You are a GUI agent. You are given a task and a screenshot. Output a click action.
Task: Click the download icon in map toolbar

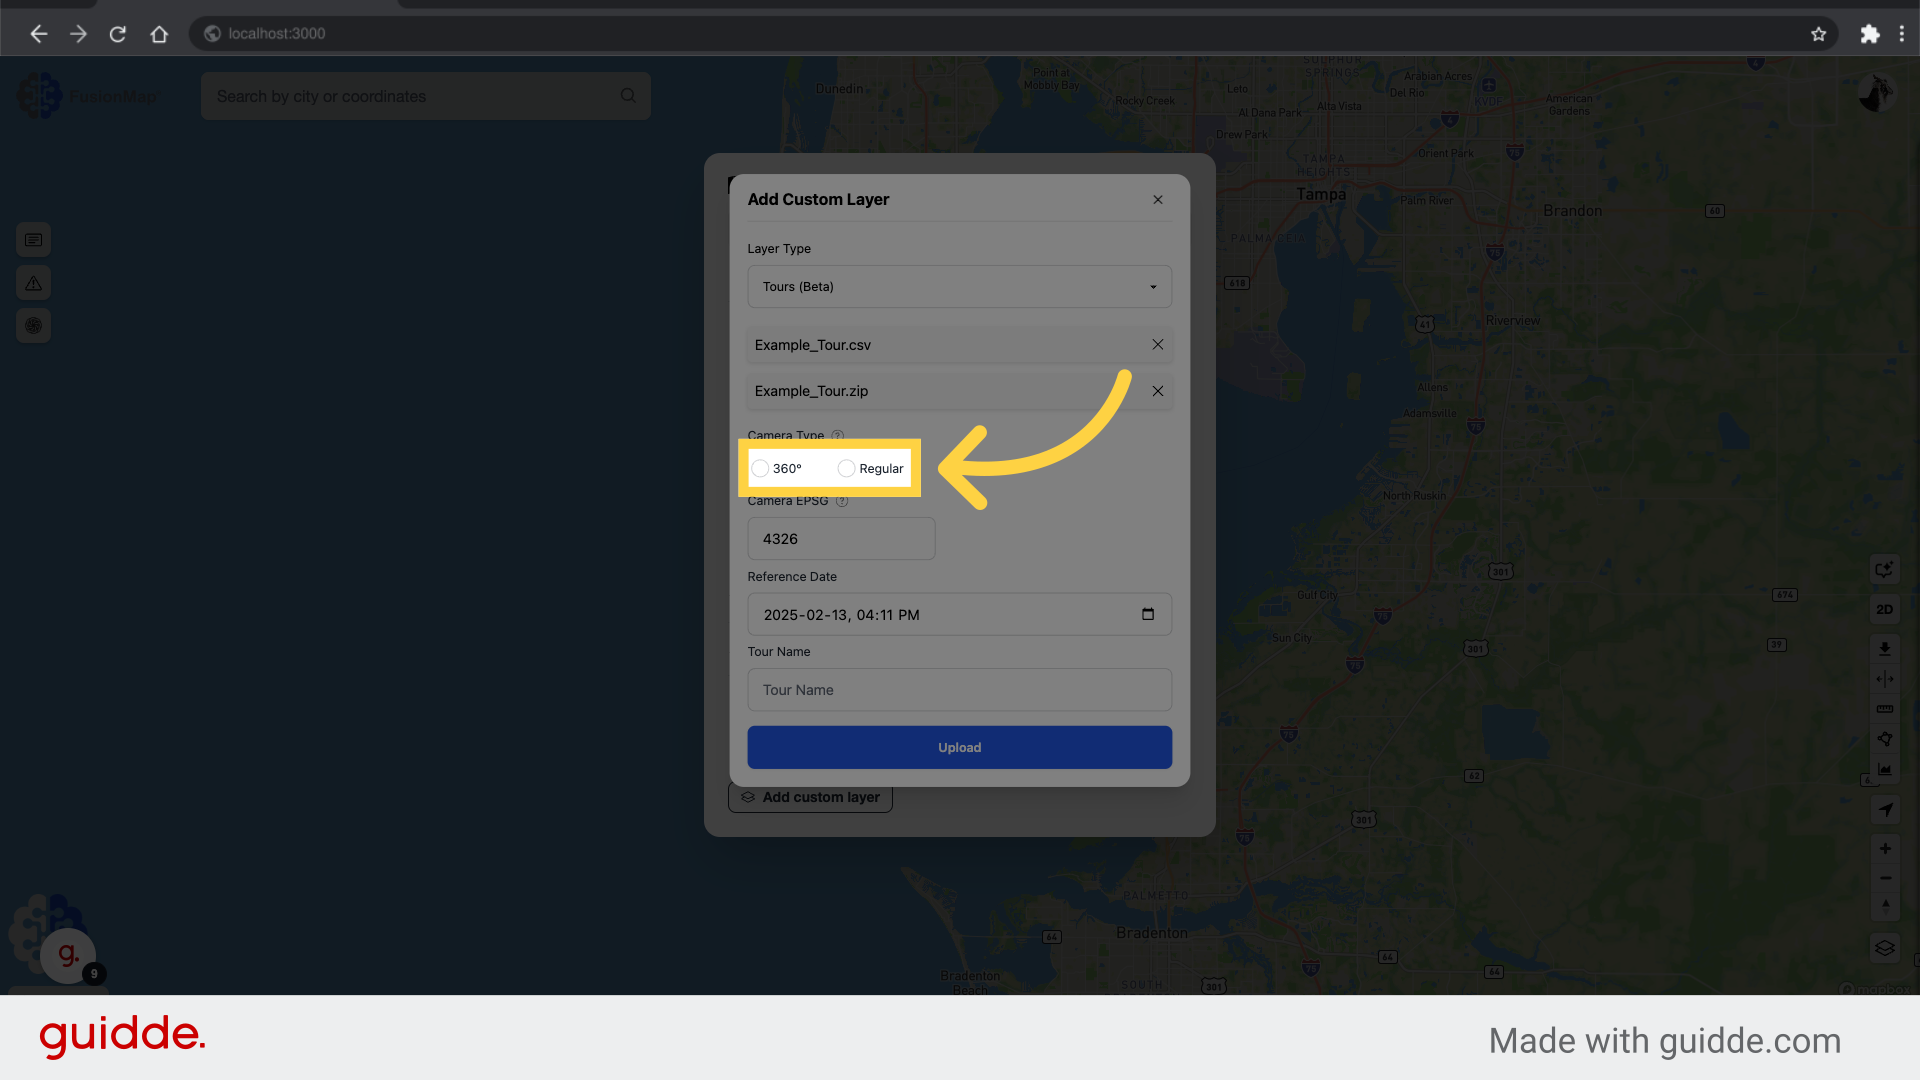pyautogui.click(x=1884, y=648)
